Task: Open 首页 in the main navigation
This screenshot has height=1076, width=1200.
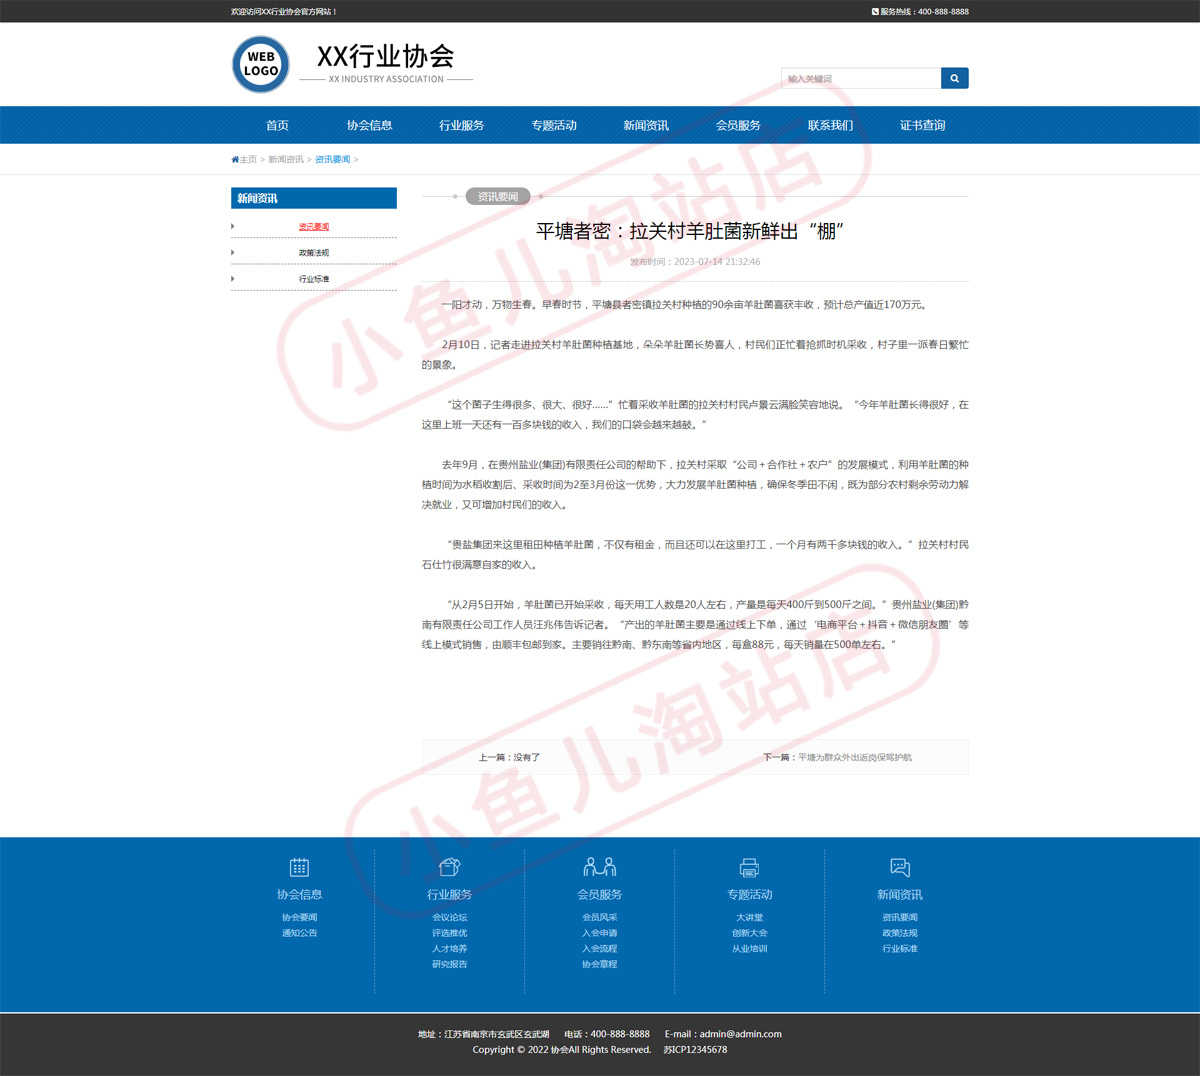Action: (277, 125)
